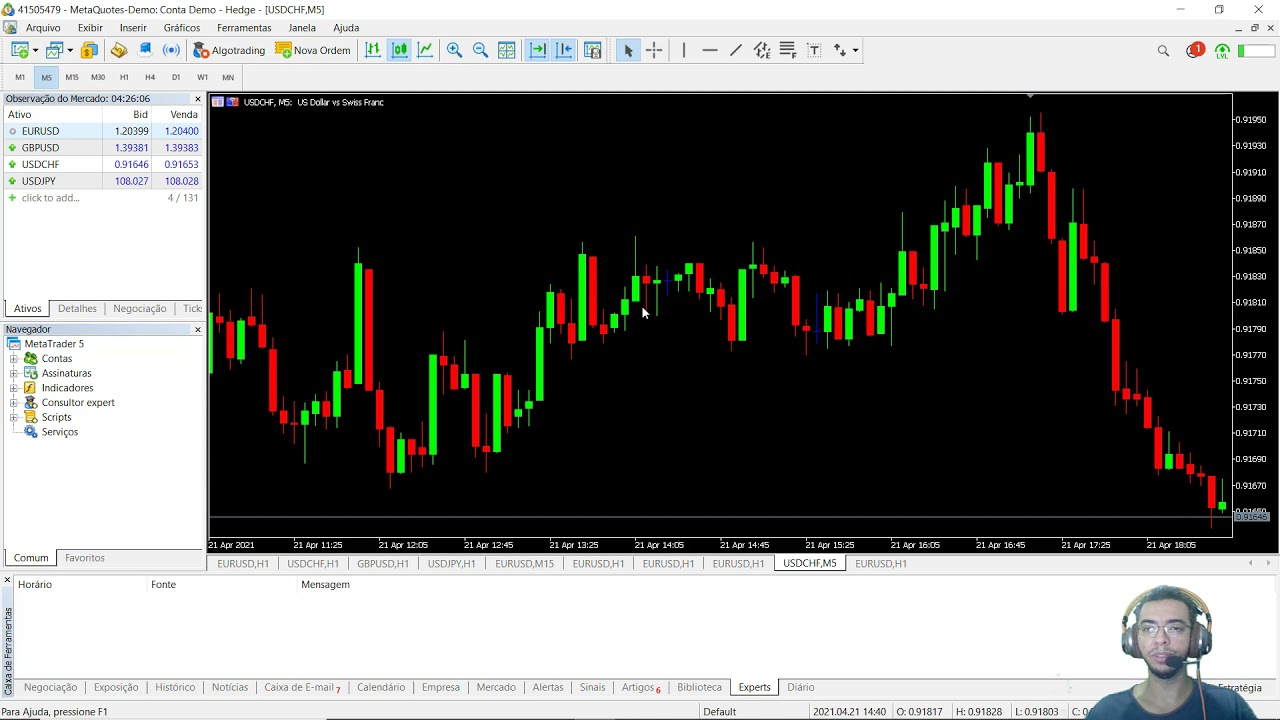This screenshot has width=1280, height=720.
Task: Open the Calendário tab in toolbox
Action: (381, 688)
